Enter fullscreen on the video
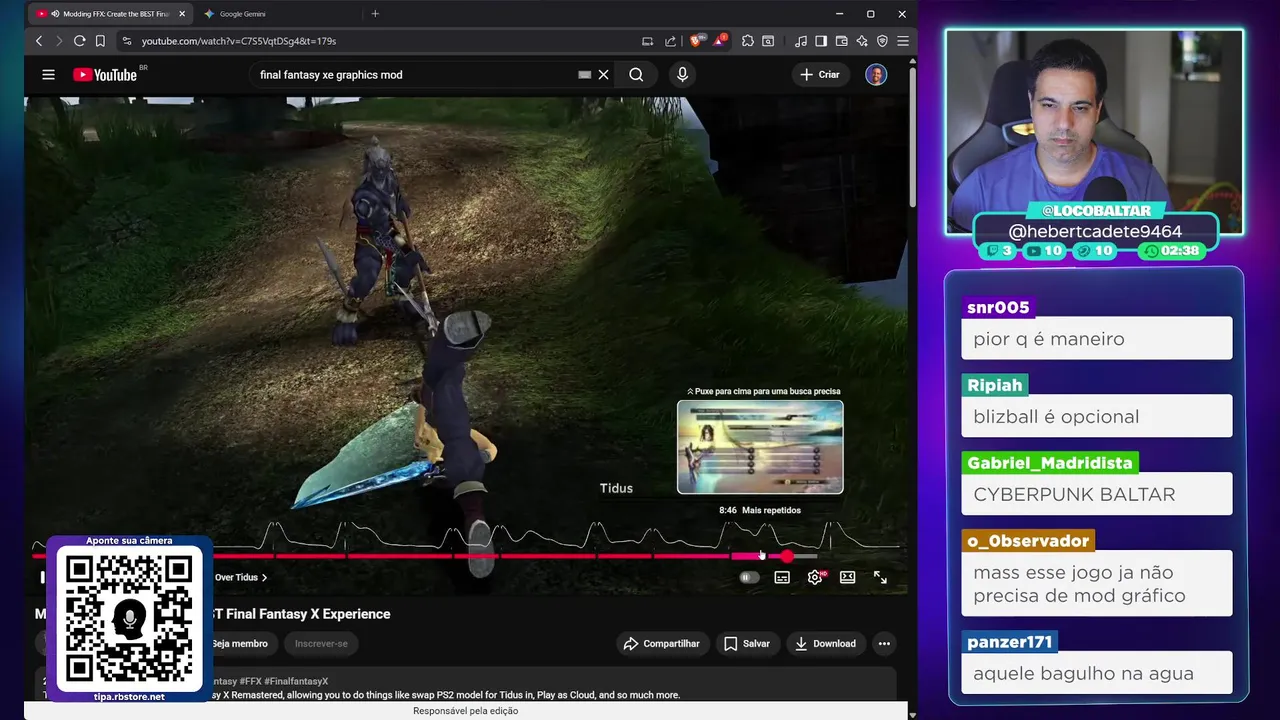Viewport: 1280px width, 720px height. tap(880, 577)
